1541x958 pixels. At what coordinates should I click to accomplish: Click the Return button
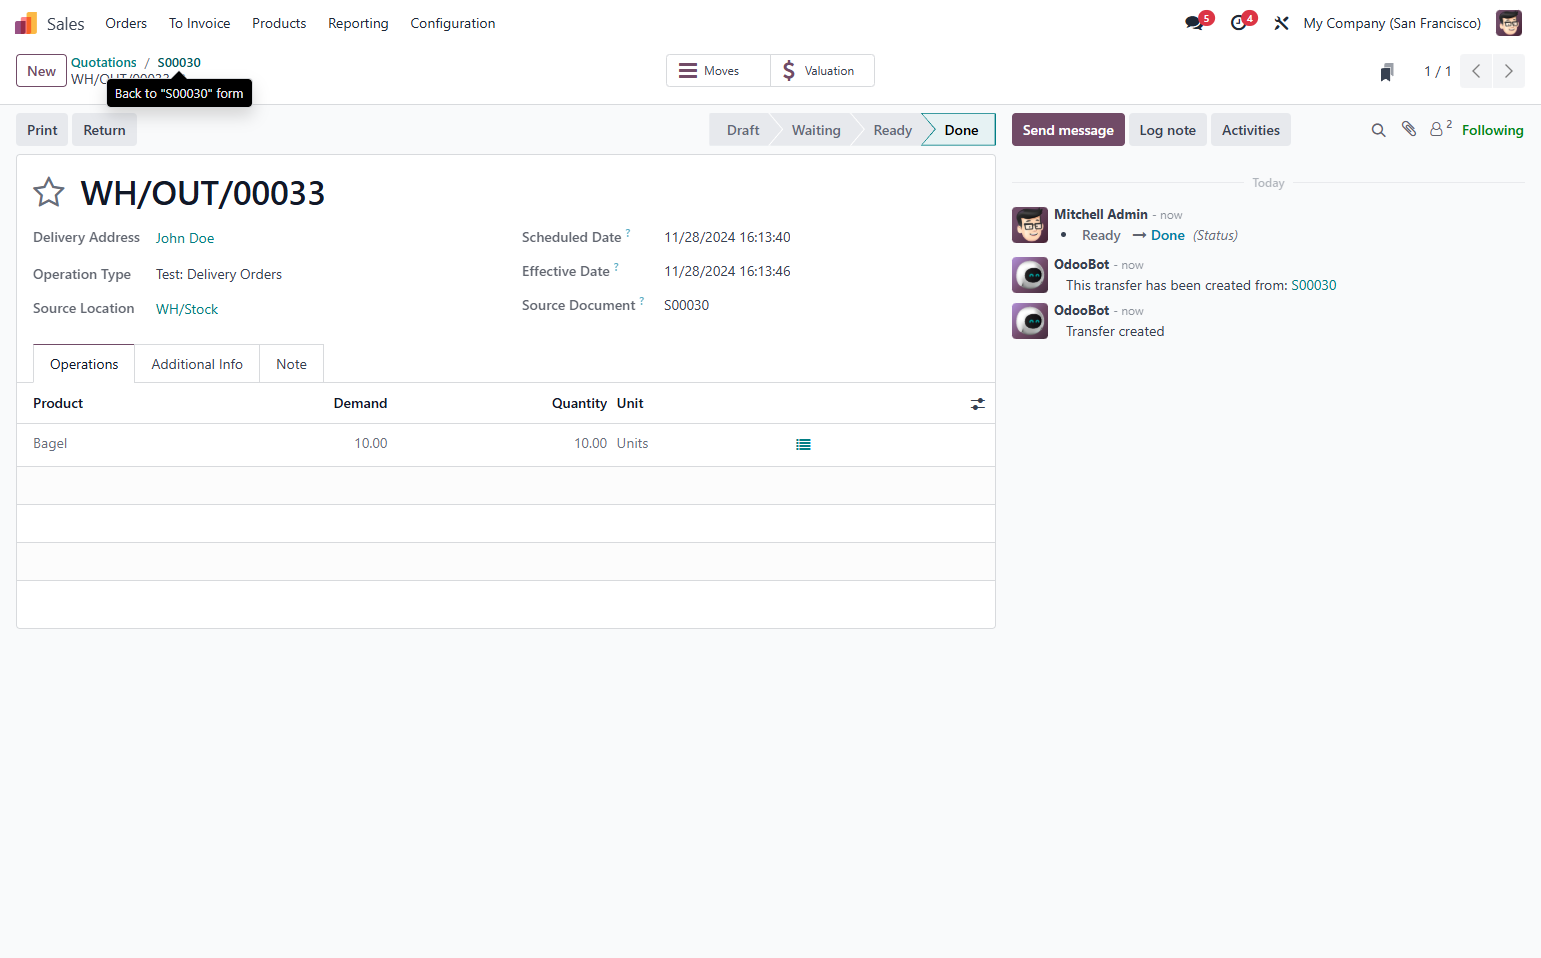[x=104, y=130]
